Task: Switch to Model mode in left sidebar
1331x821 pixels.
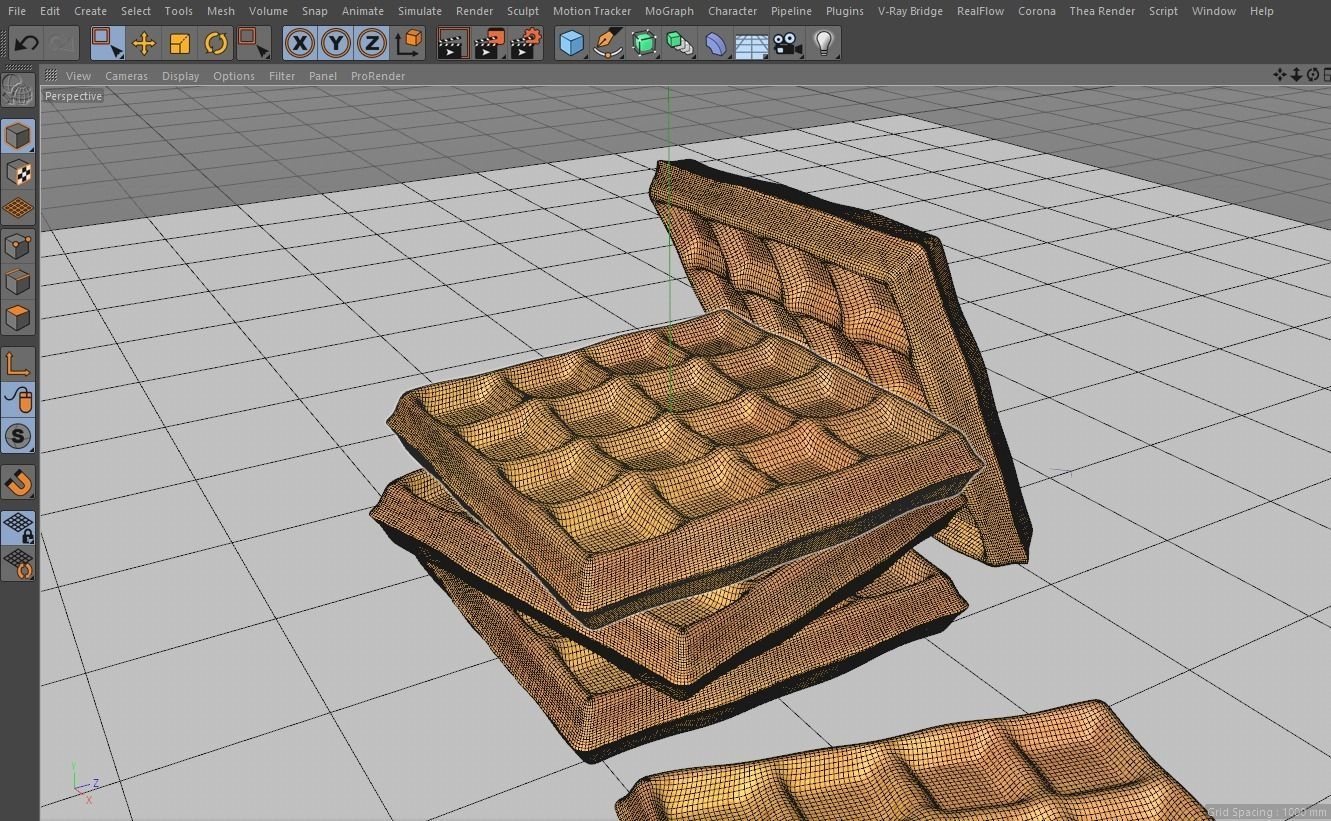Action: [x=18, y=136]
